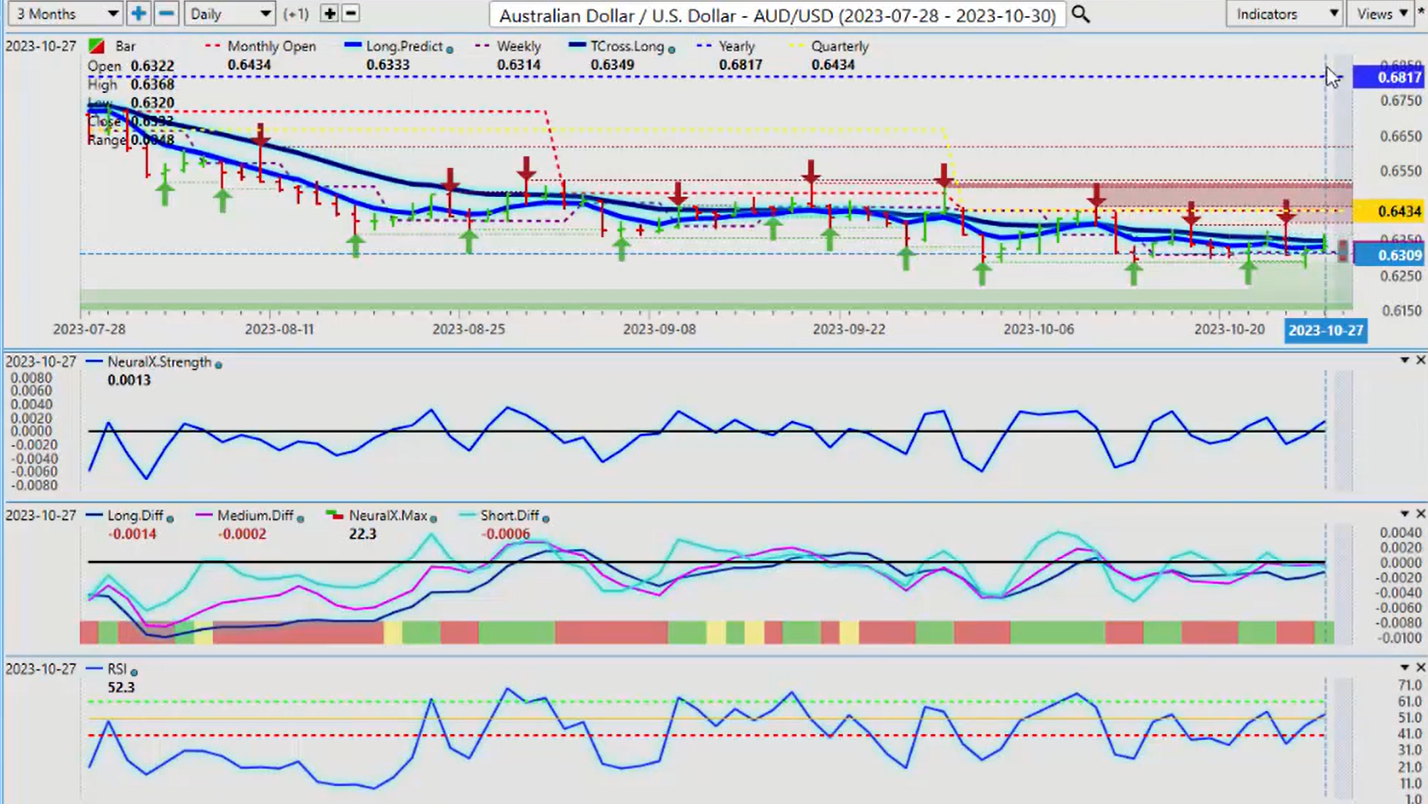
Task: Open the Indicators dropdown
Action: [x=1284, y=14]
